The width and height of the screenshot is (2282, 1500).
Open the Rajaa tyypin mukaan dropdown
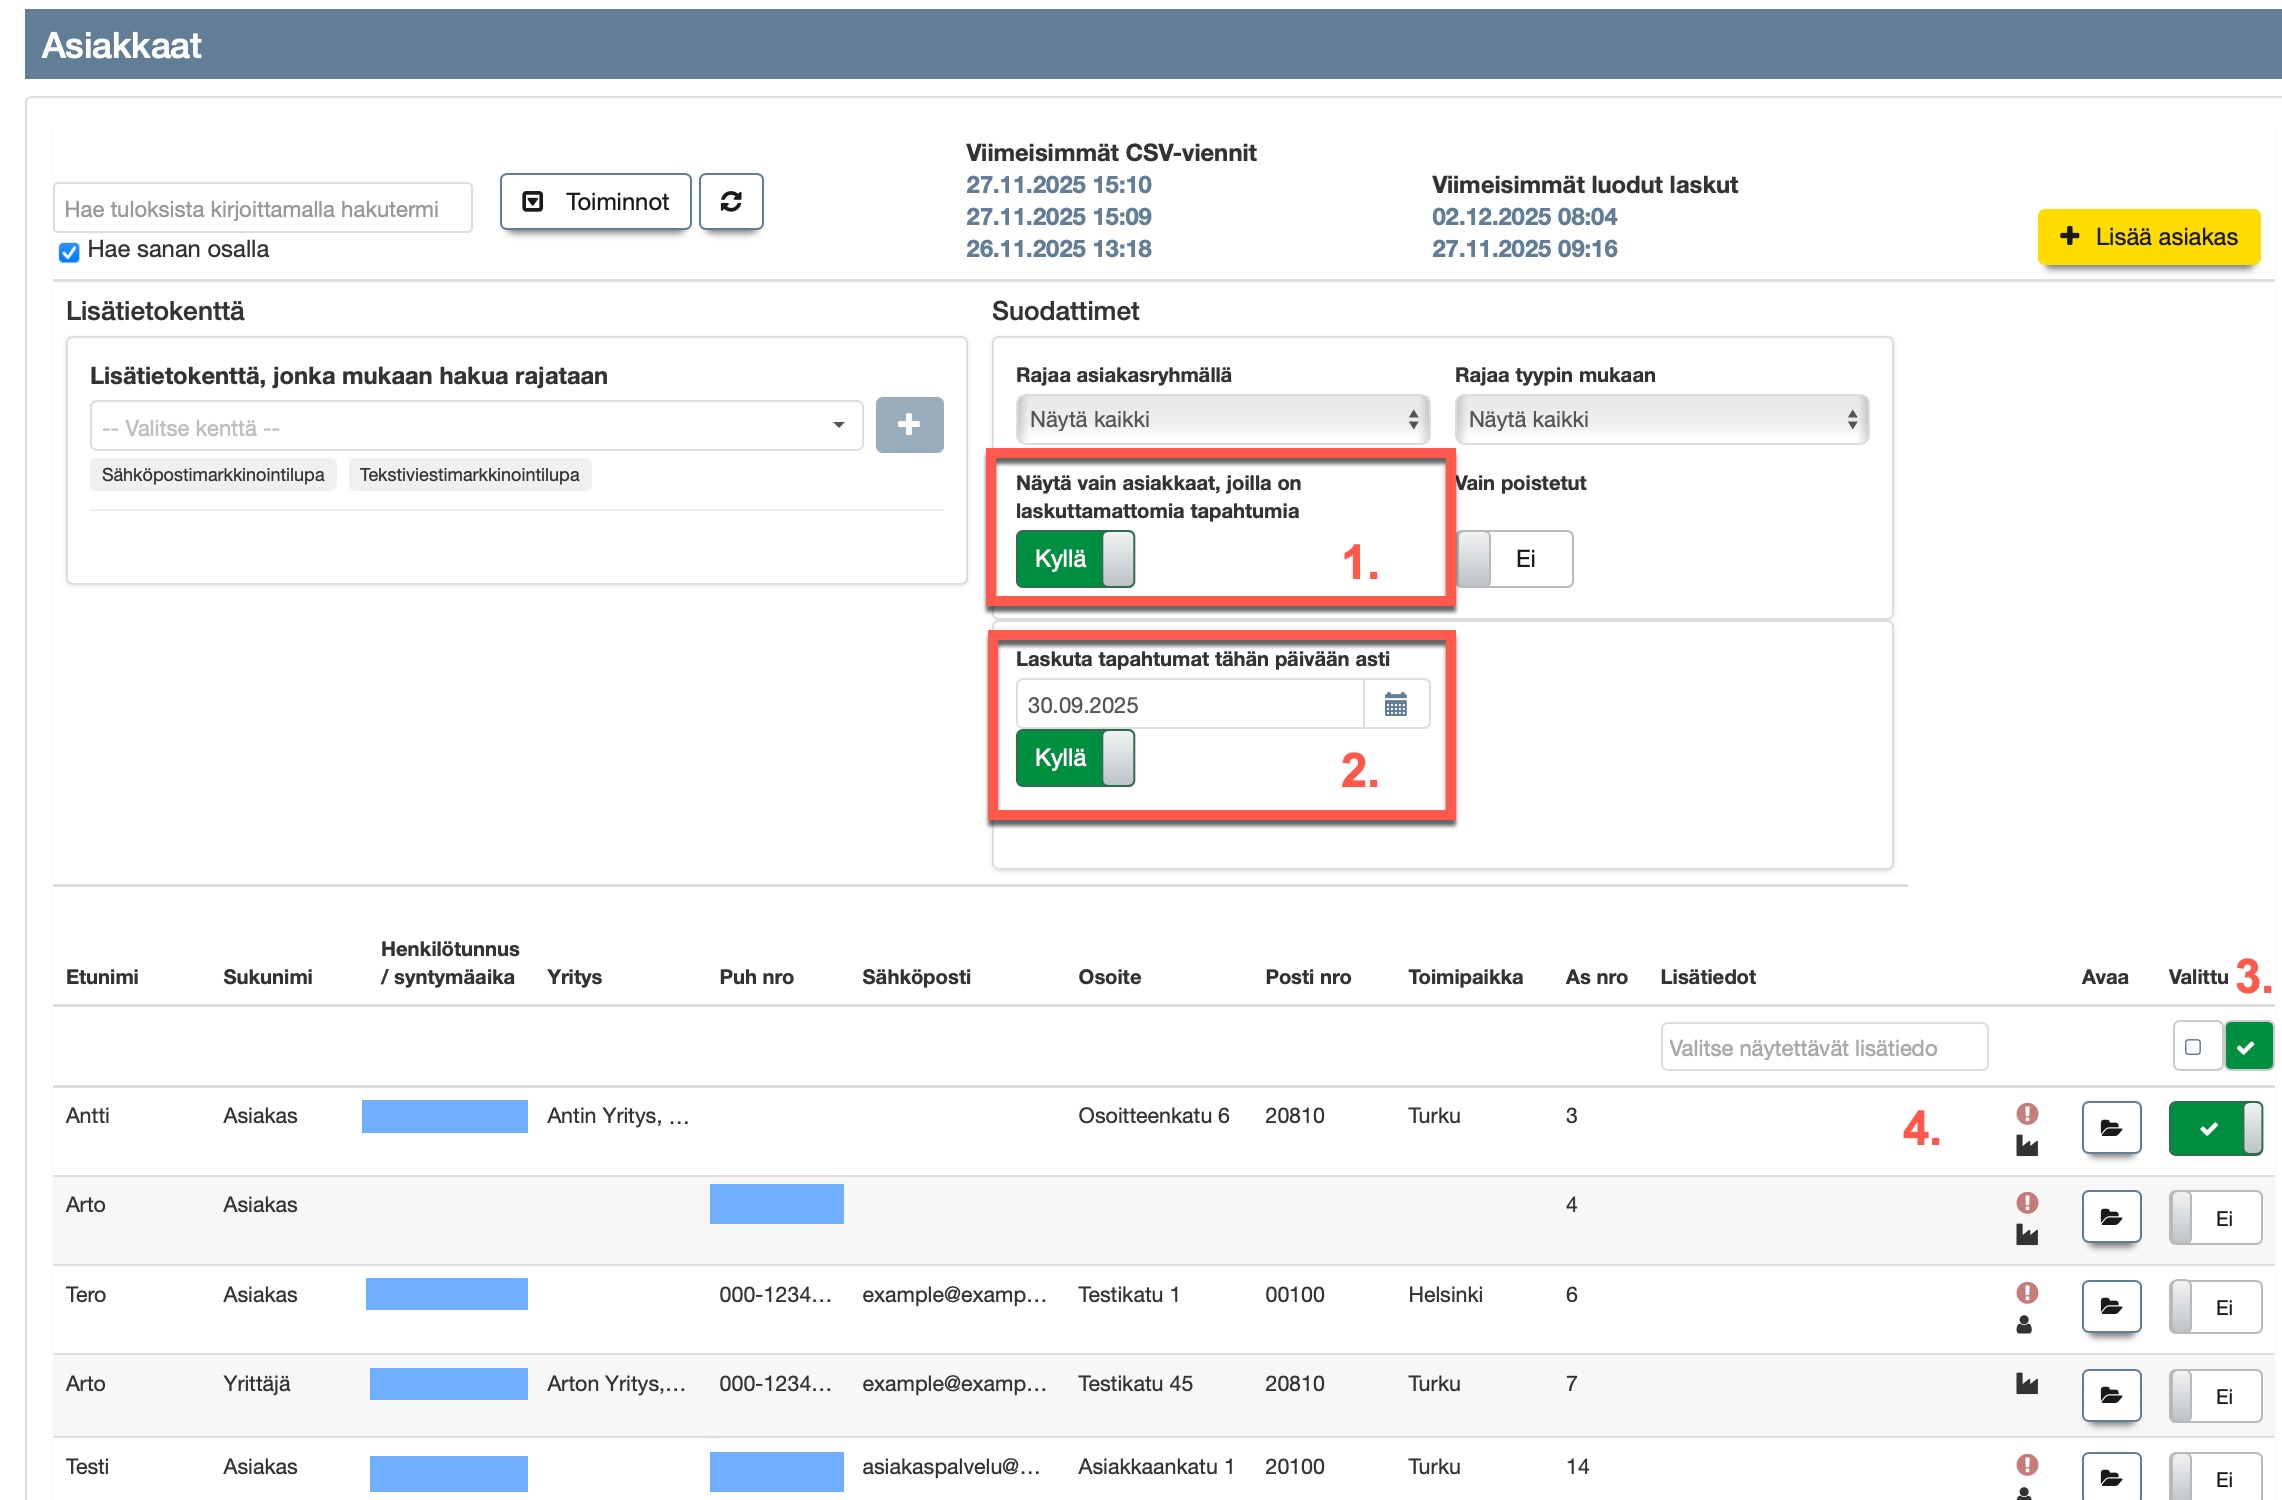click(1661, 420)
